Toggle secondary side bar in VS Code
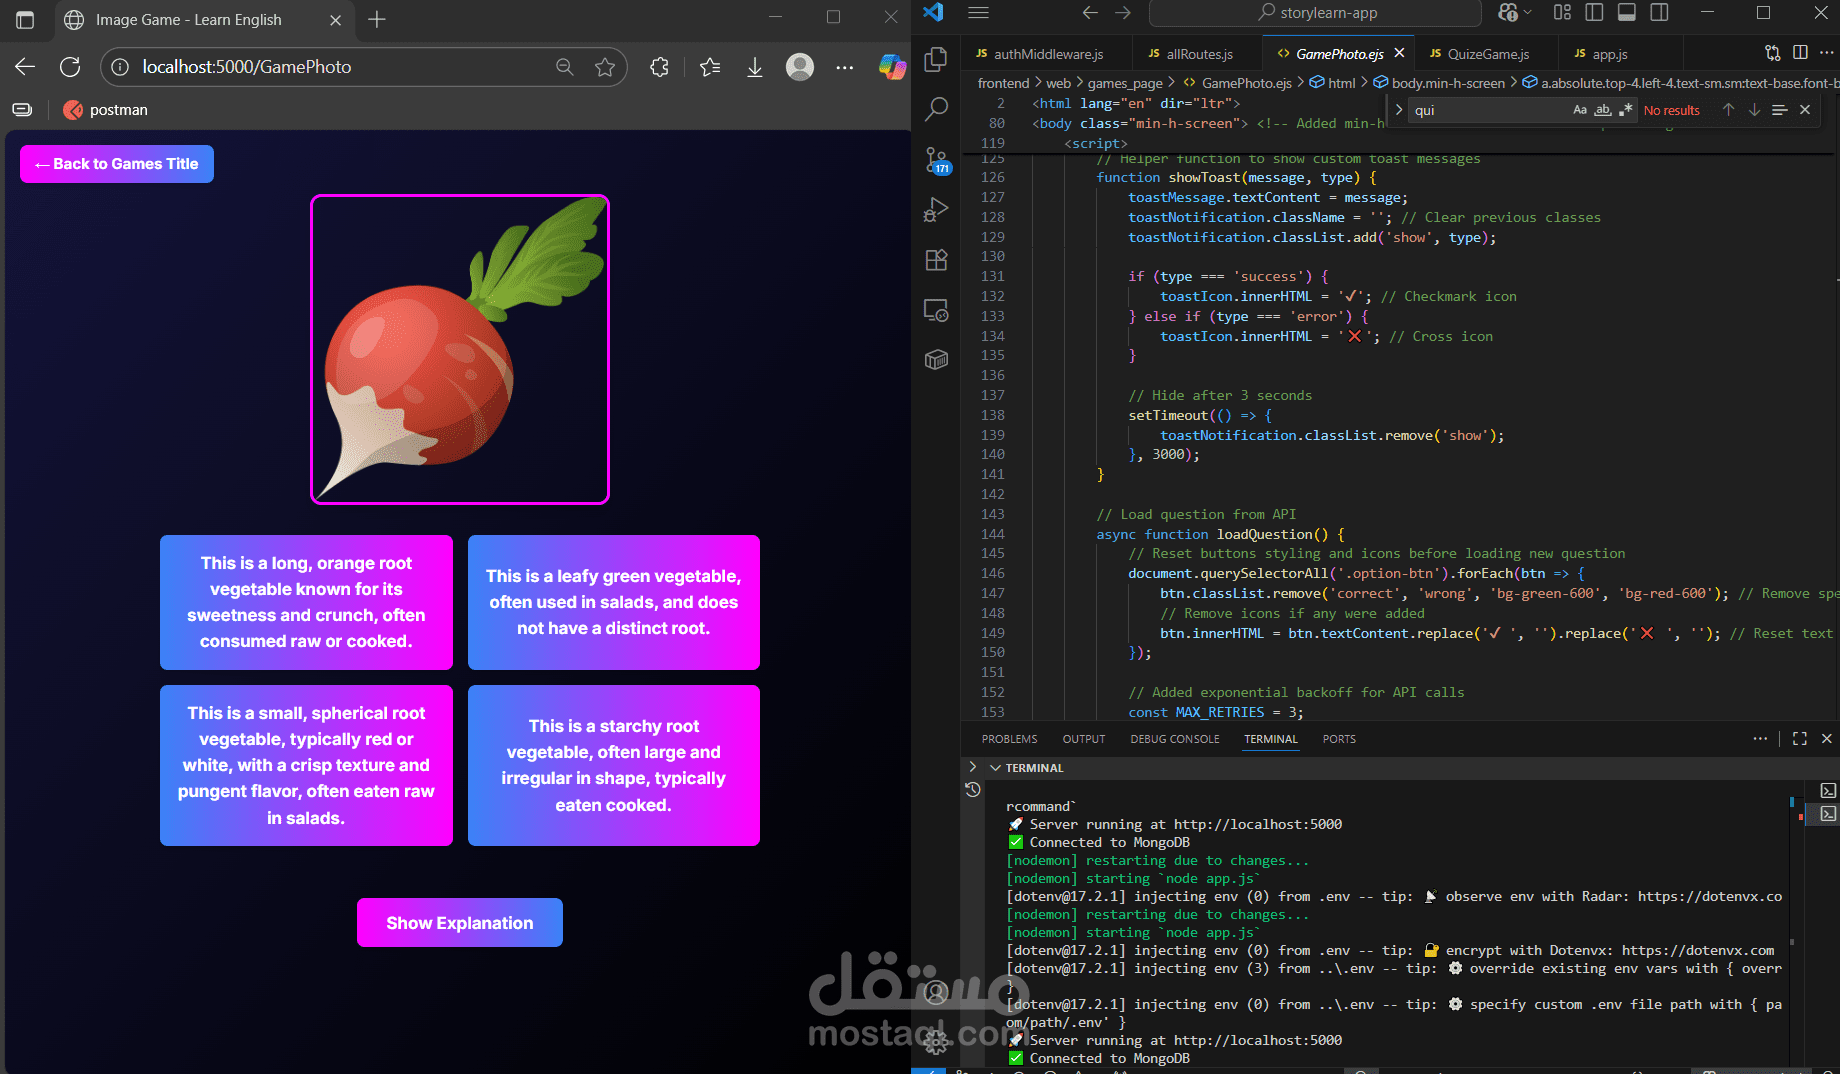This screenshot has width=1840, height=1074. (1660, 13)
